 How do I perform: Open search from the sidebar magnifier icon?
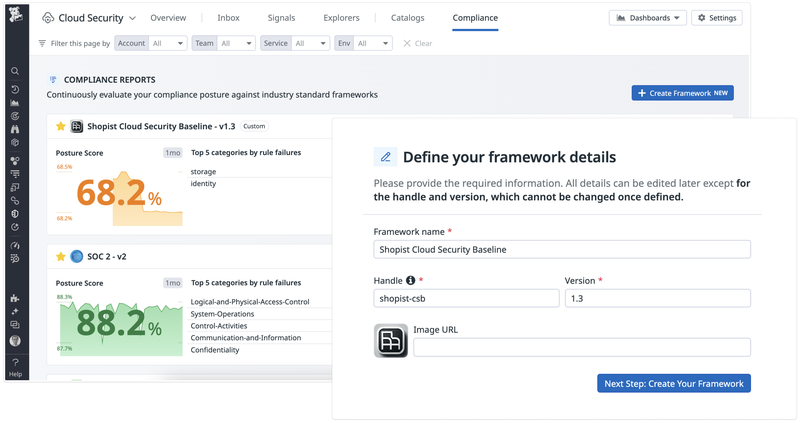[x=15, y=71]
